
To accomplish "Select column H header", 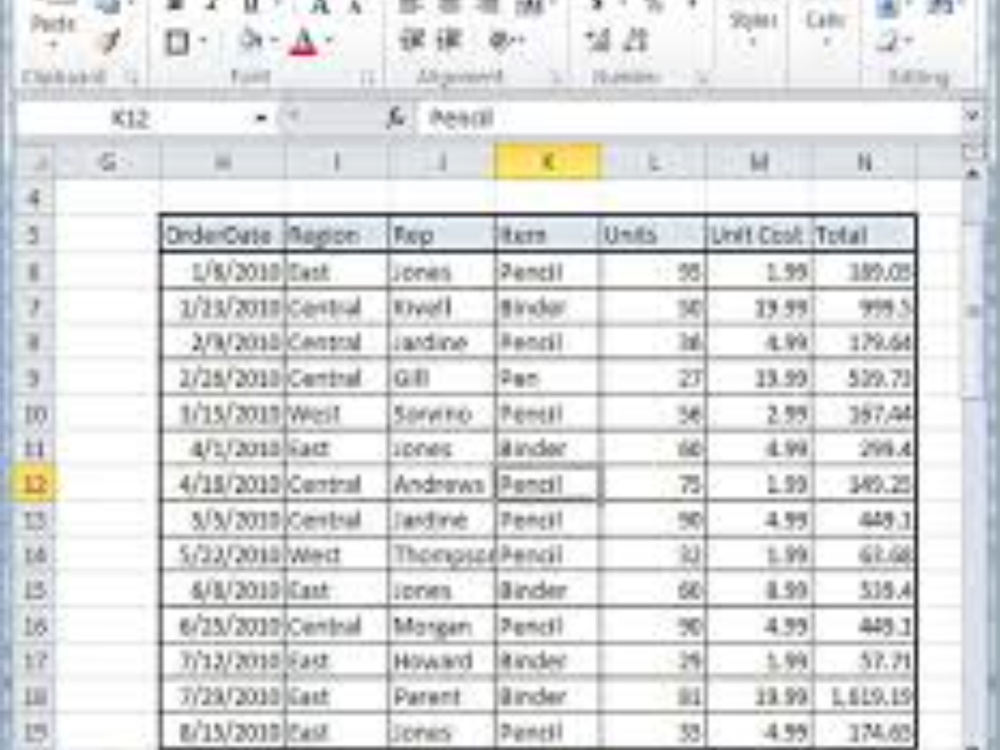I will [223, 162].
